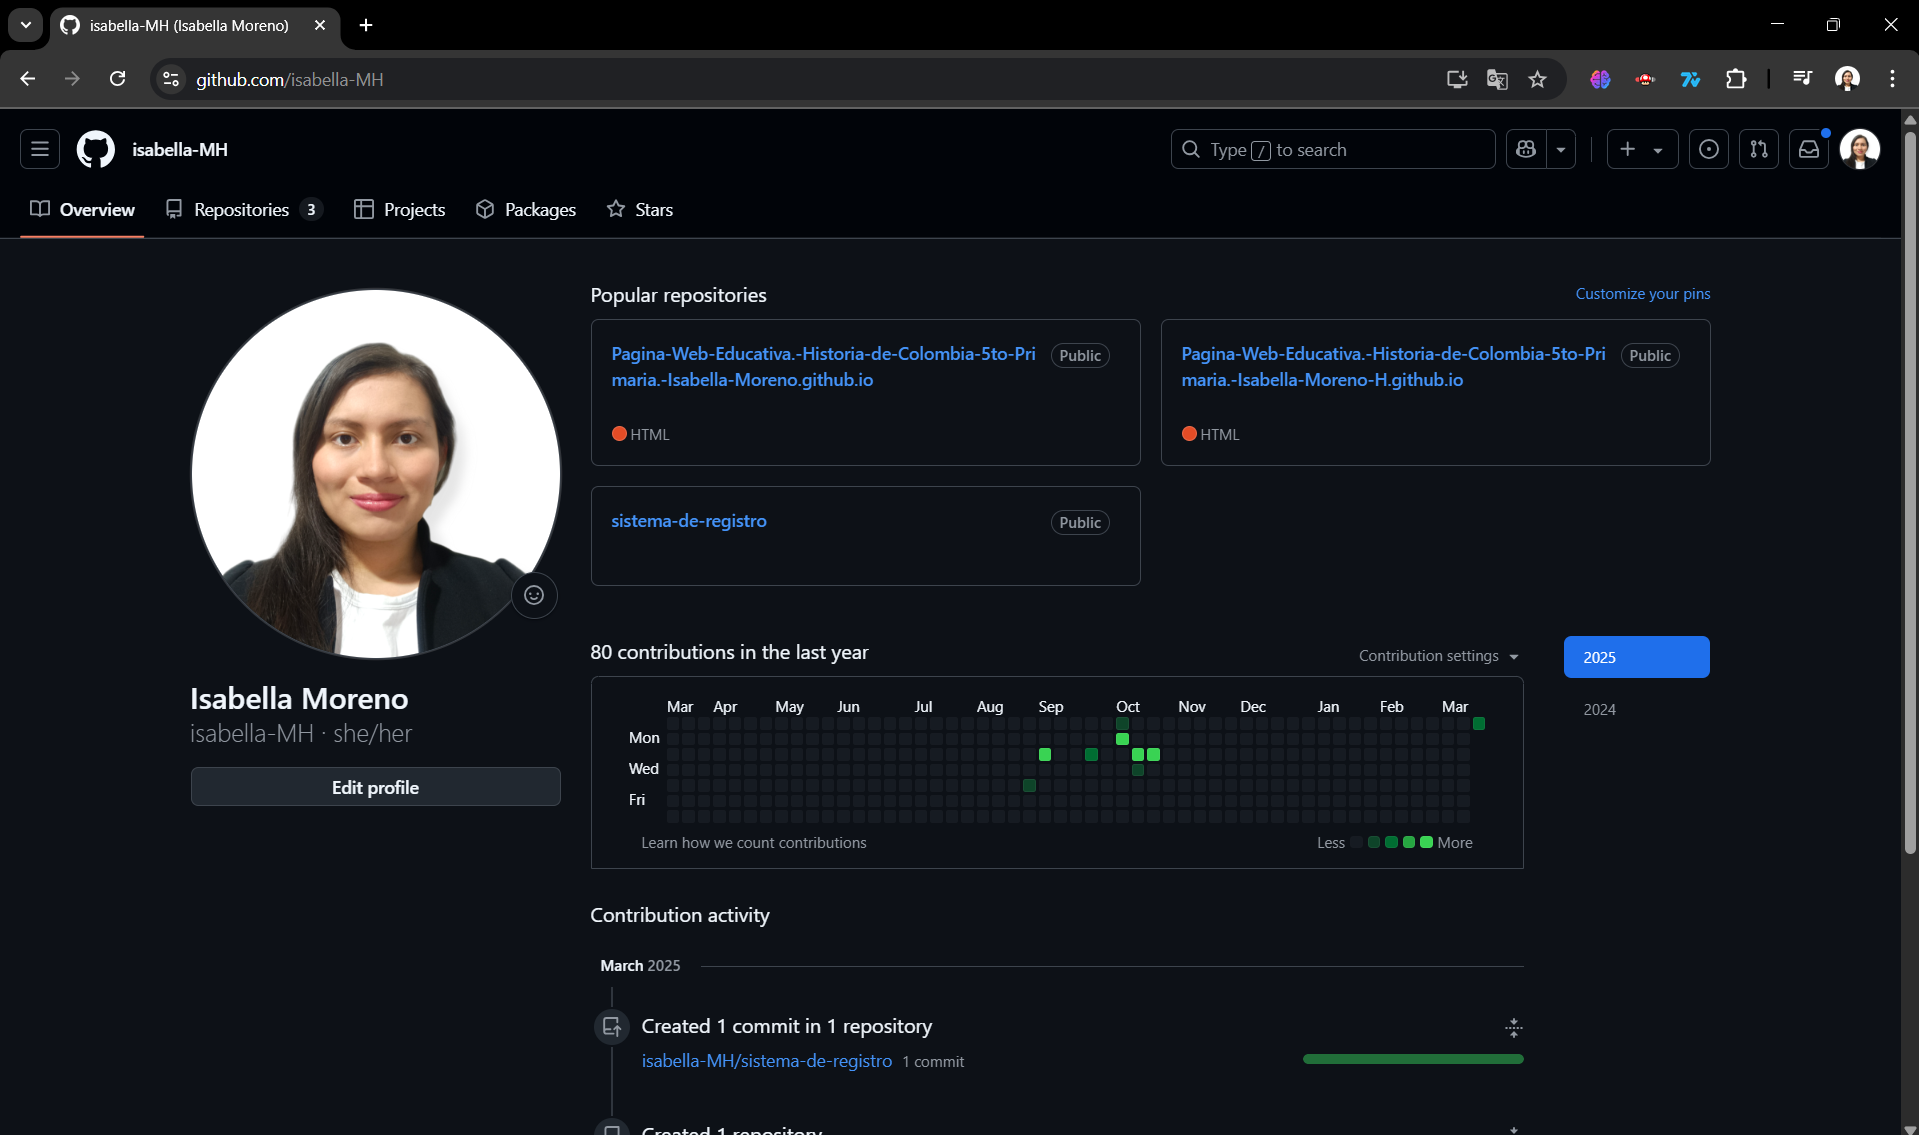
Task: Open the Chrome three-dot menu
Action: (x=1892, y=79)
